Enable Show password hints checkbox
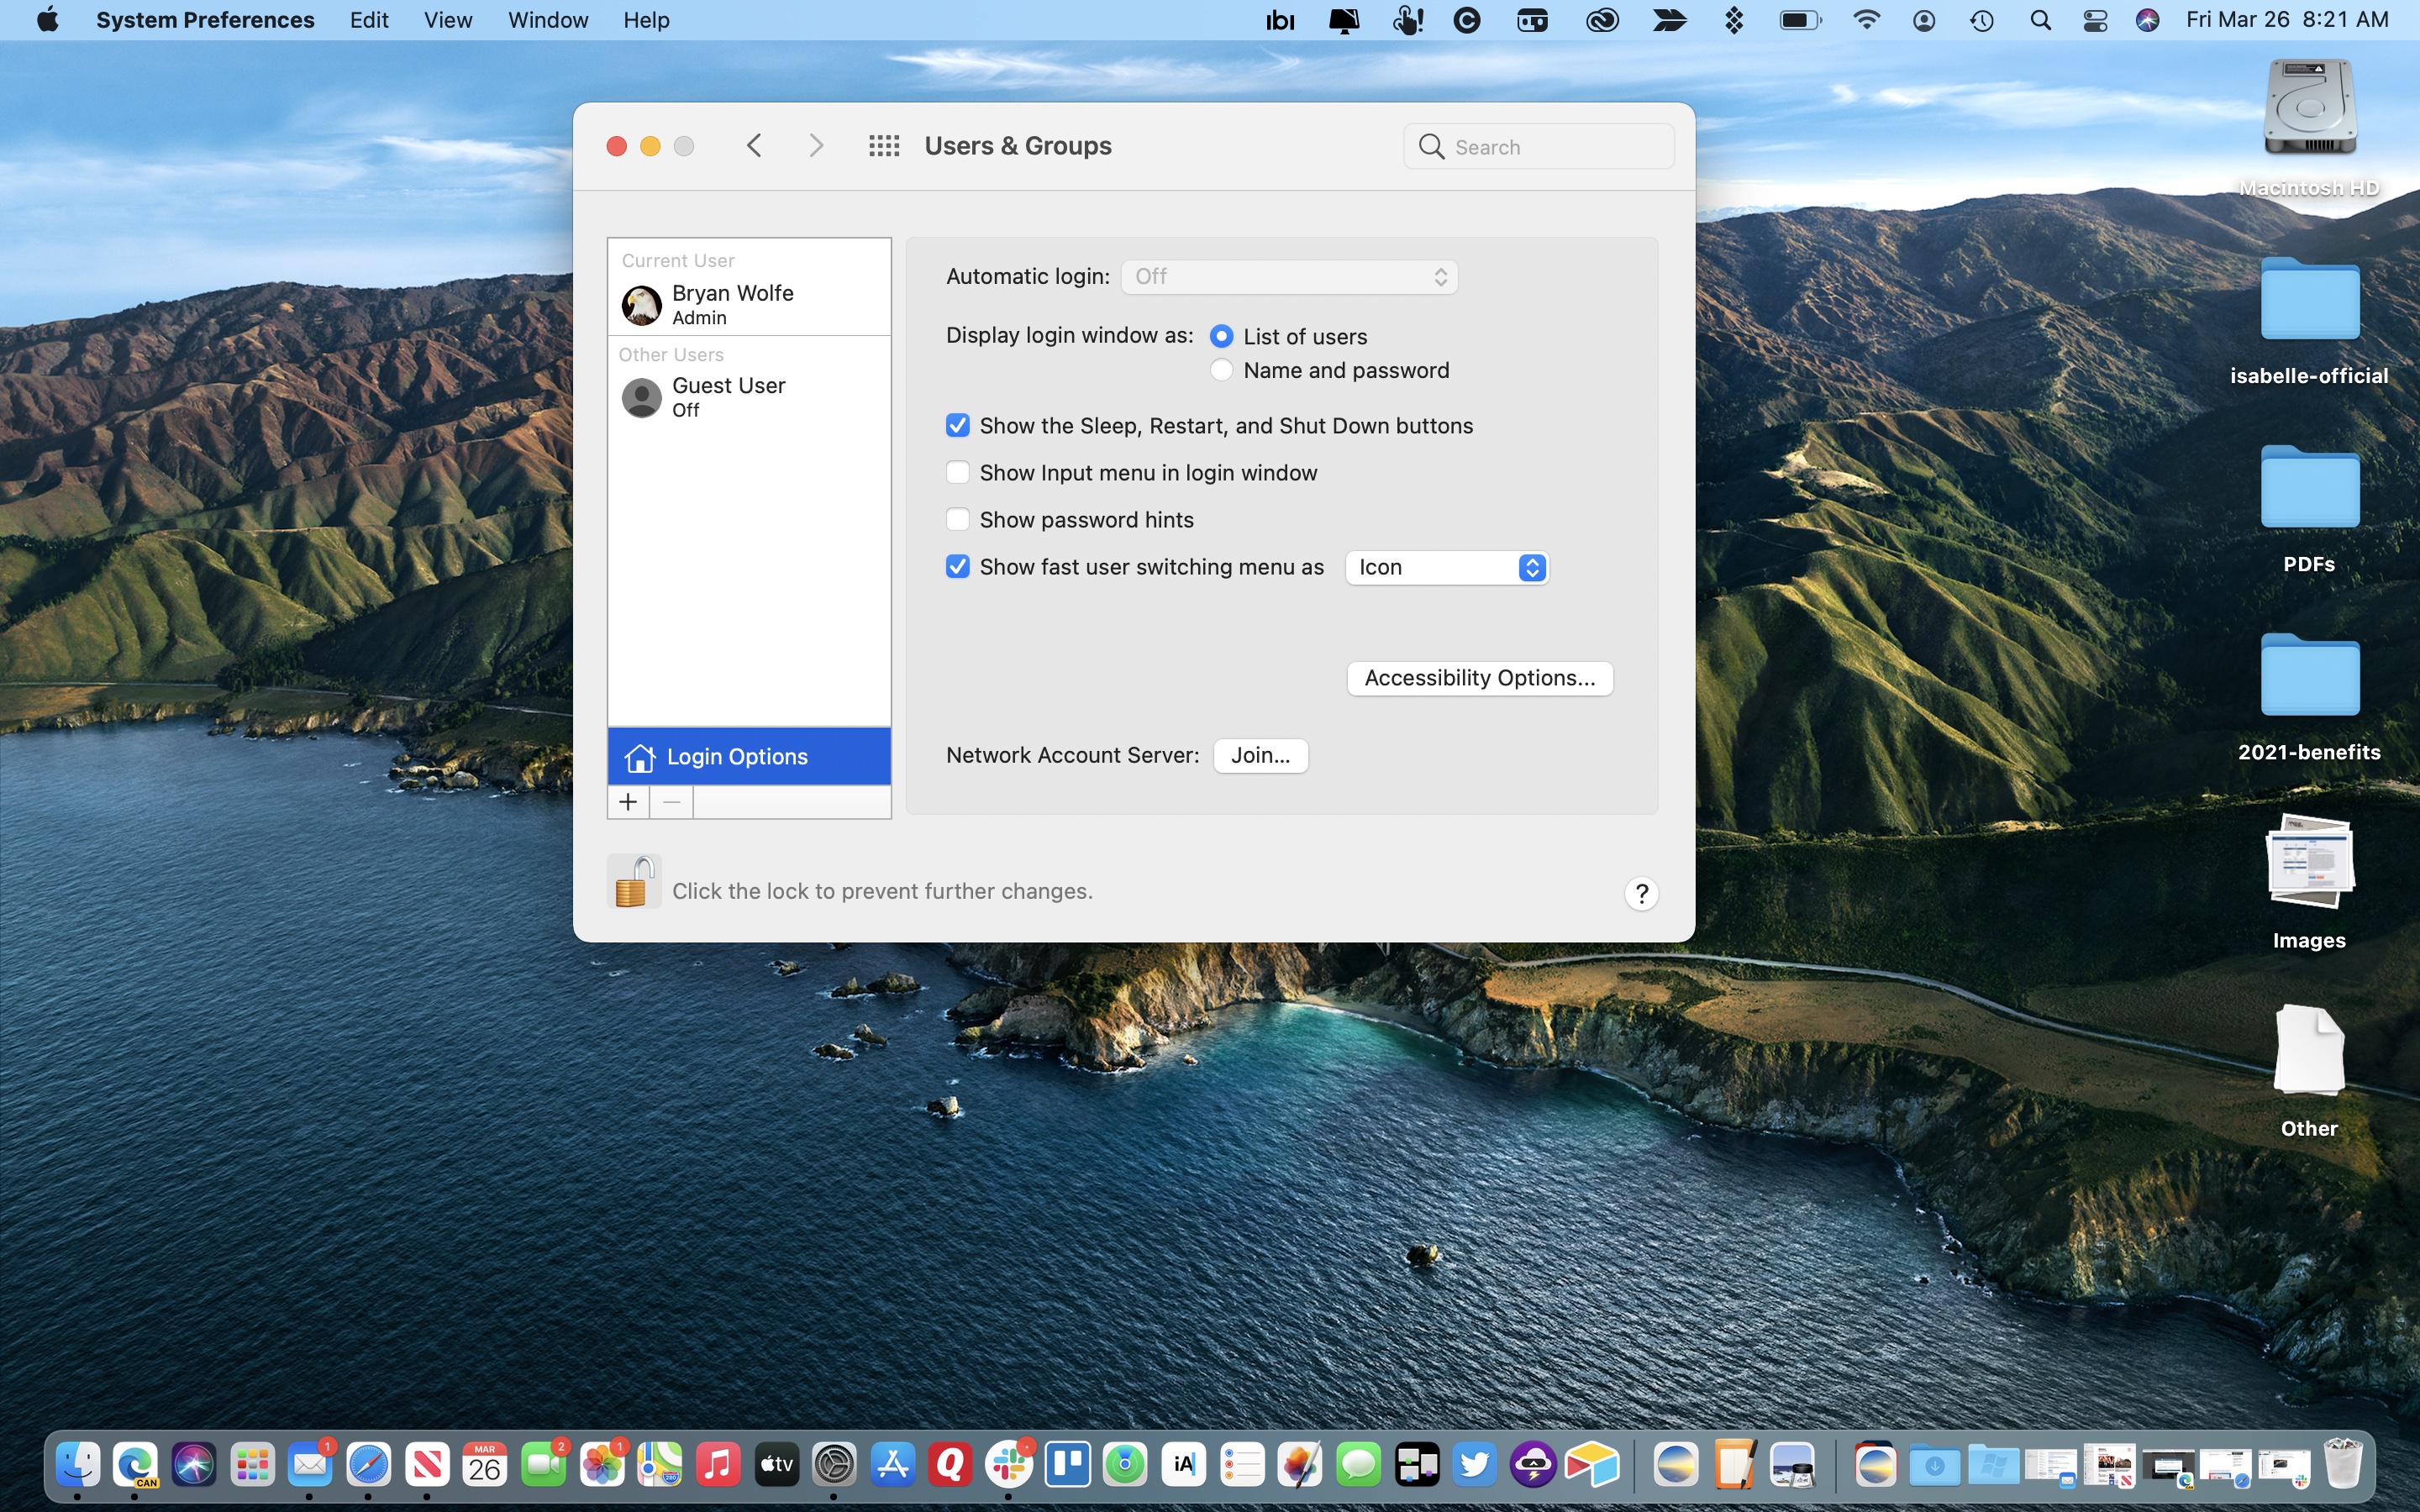This screenshot has width=2420, height=1512. tap(957, 519)
